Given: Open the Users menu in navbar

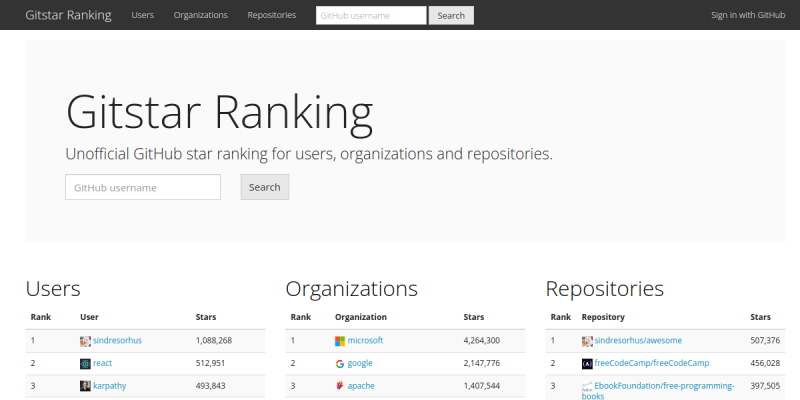Looking at the screenshot, I should [142, 15].
